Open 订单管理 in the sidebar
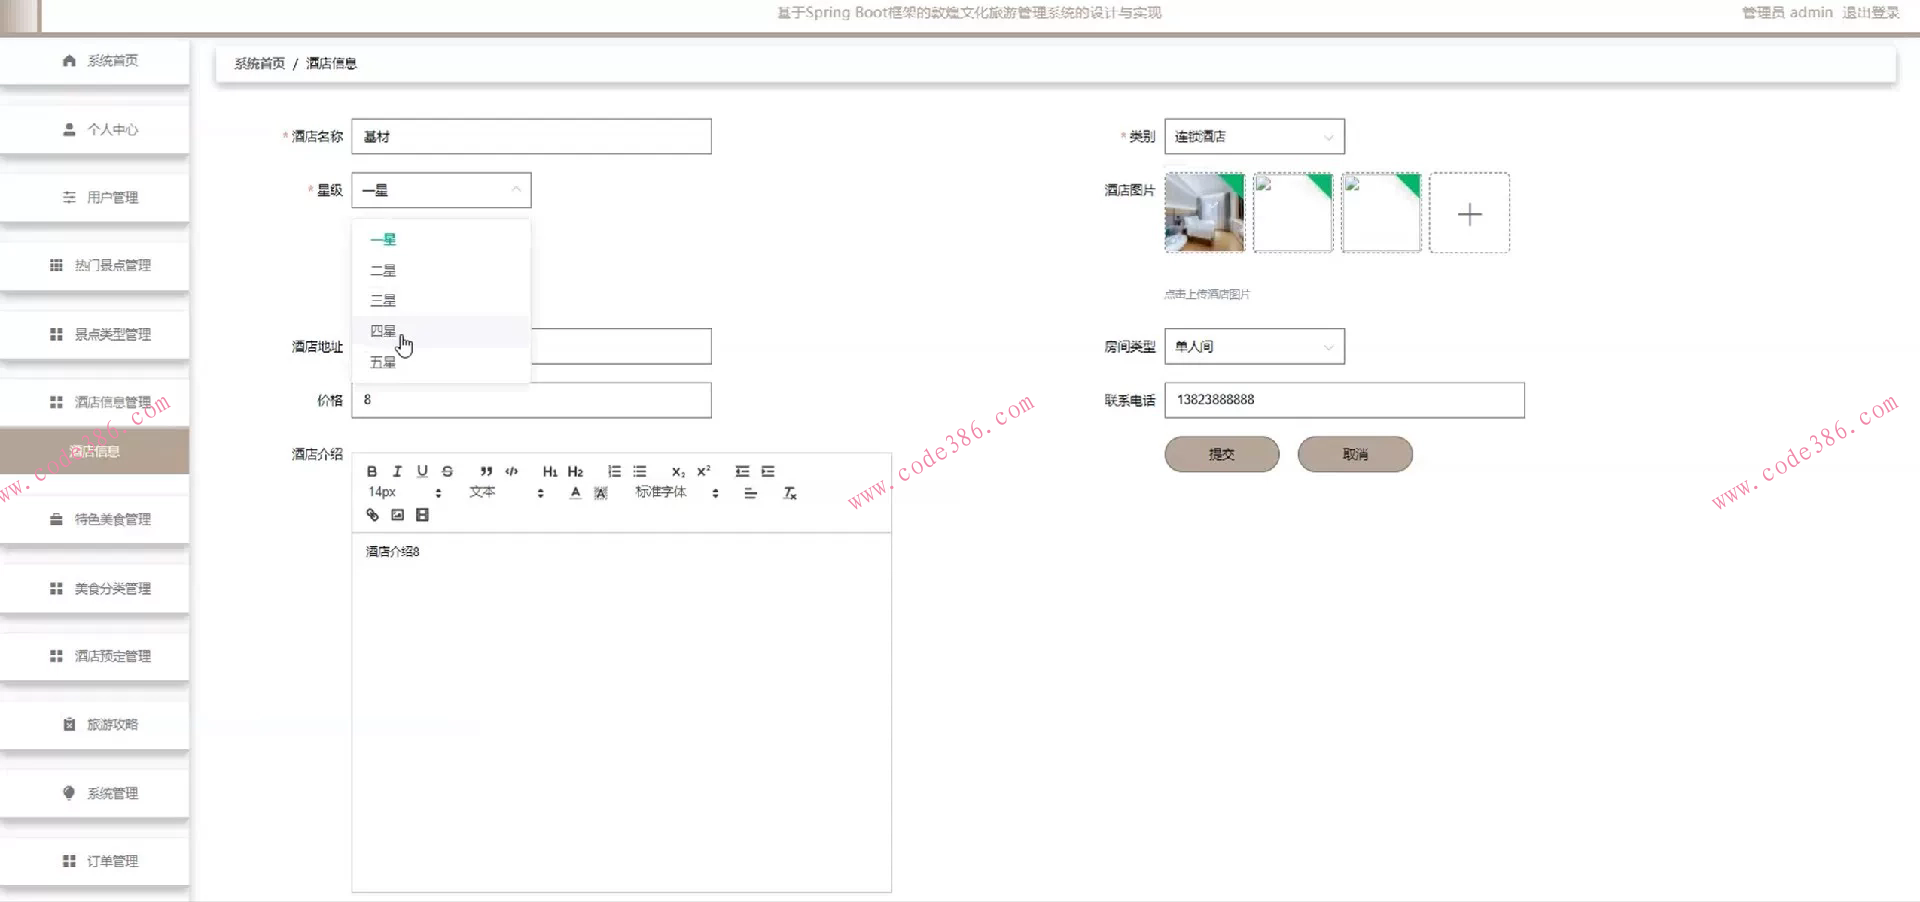The height and width of the screenshot is (902, 1920). click(95, 862)
